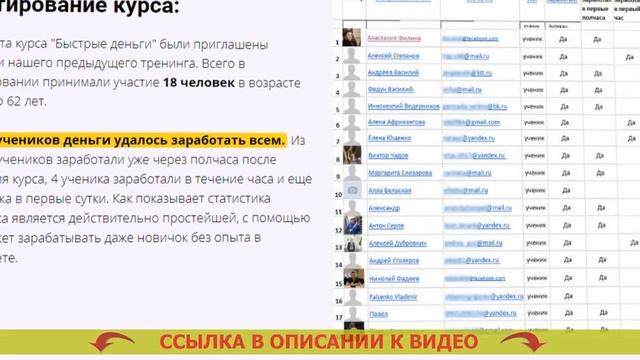Click the camera placeholder avatar of Алла Бельская
This screenshot has height=360, width=640.
tap(353, 191)
